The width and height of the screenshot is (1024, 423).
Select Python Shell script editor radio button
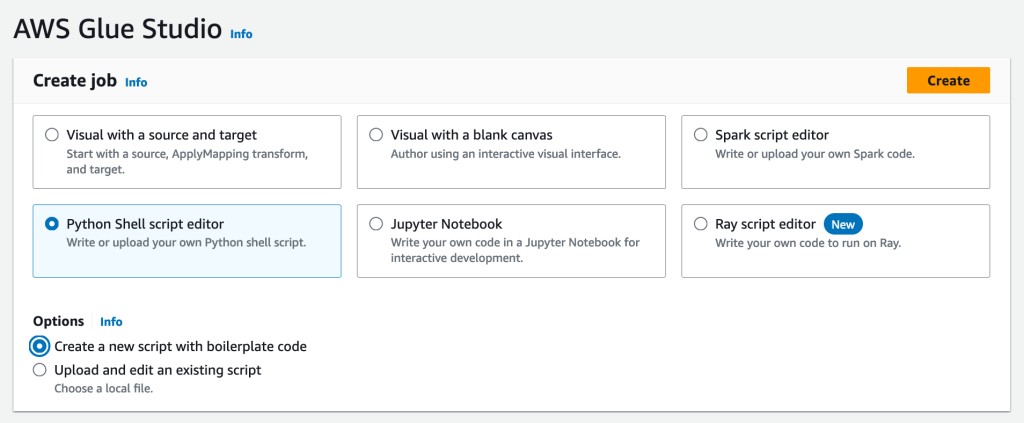tap(52, 224)
